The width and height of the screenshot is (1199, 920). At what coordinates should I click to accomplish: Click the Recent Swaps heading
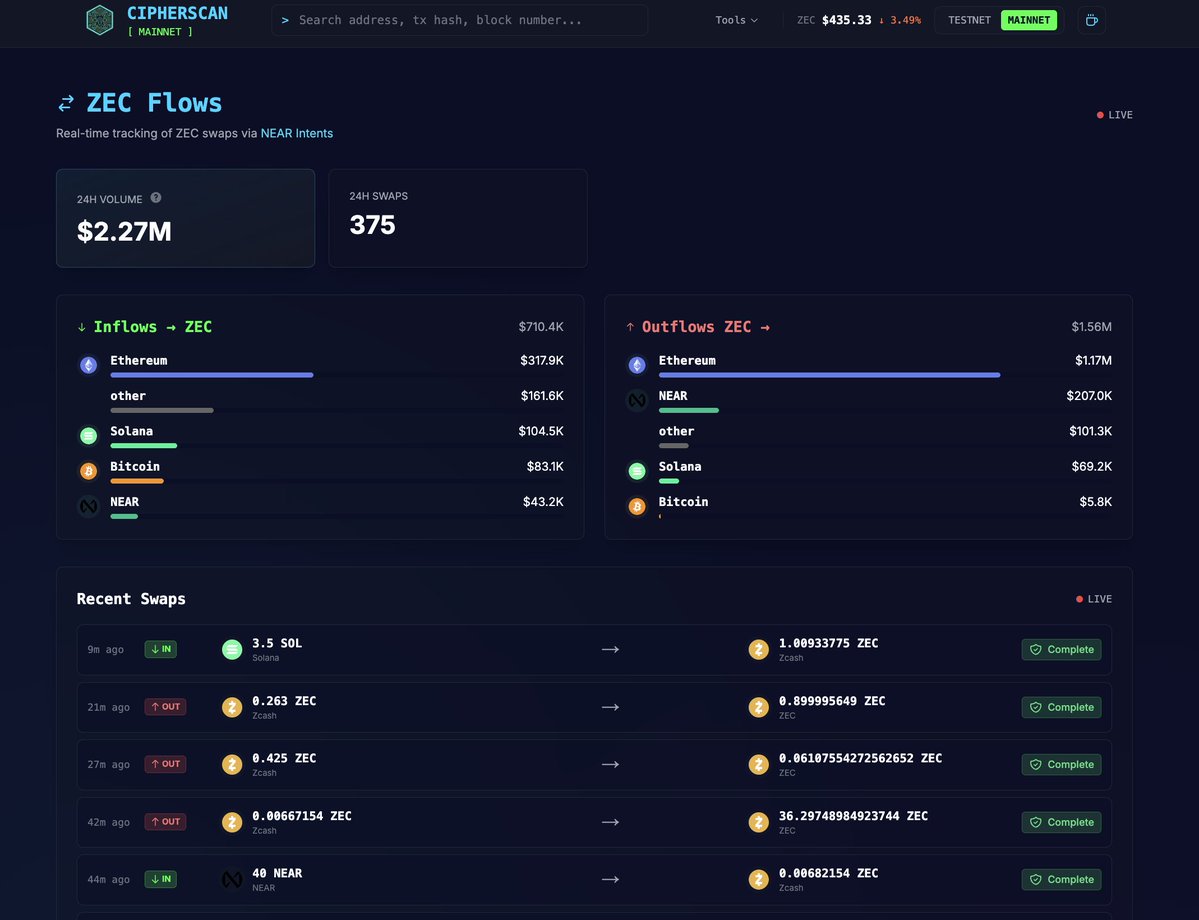(x=131, y=599)
